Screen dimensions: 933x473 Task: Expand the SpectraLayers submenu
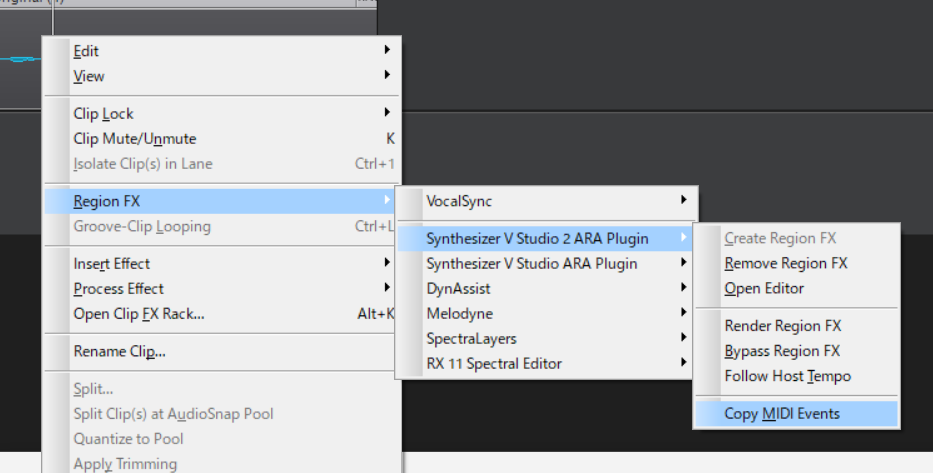[x=545, y=339]
